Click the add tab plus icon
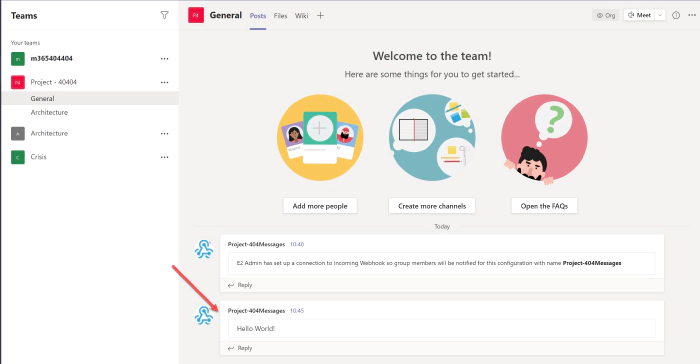 pyautogui.click(x=320, y=16)
